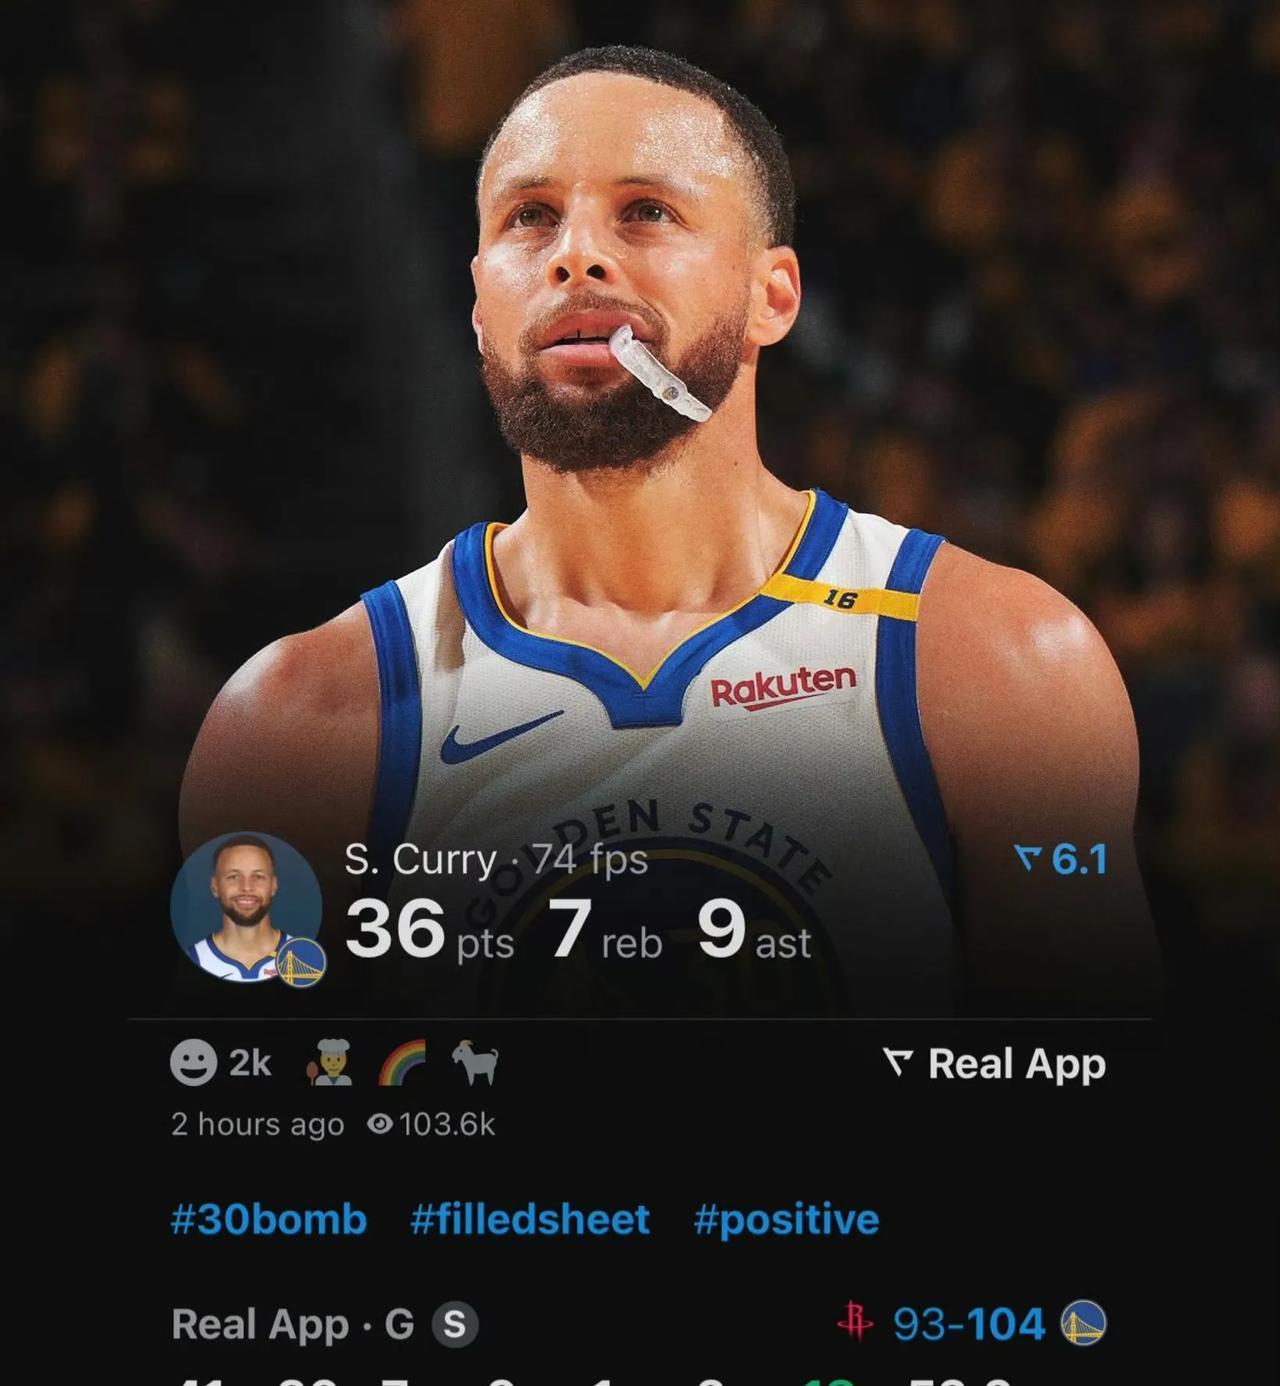The height and width of the screenshot is (1386, 1280).
Task: Open the Houston Rockets team logo
Action: [855, 1322]
